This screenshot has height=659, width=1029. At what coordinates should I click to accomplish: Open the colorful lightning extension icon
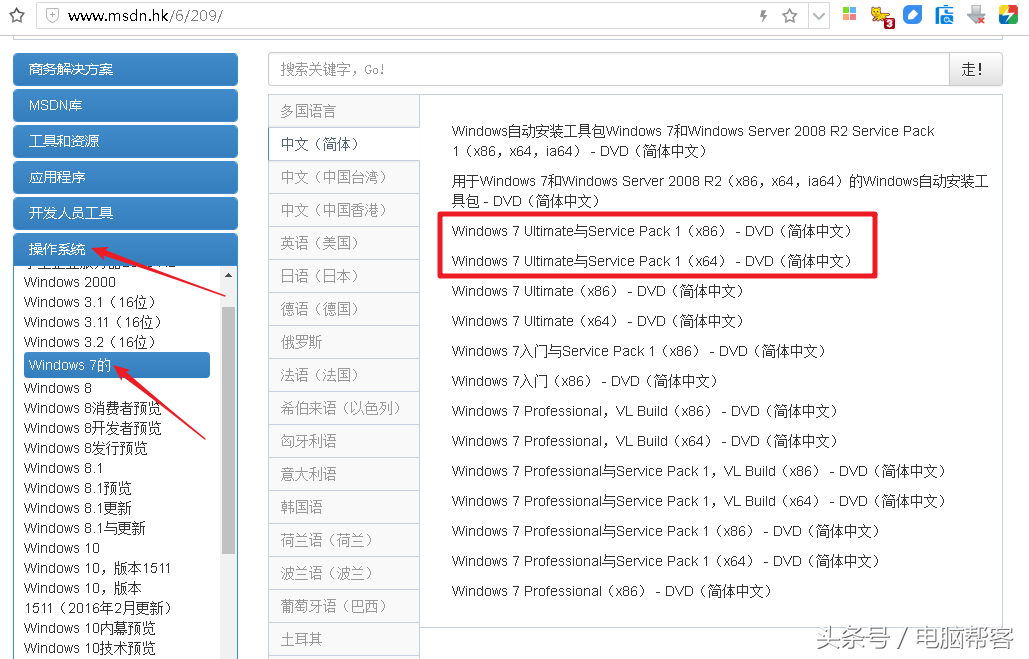[1006, 14]
